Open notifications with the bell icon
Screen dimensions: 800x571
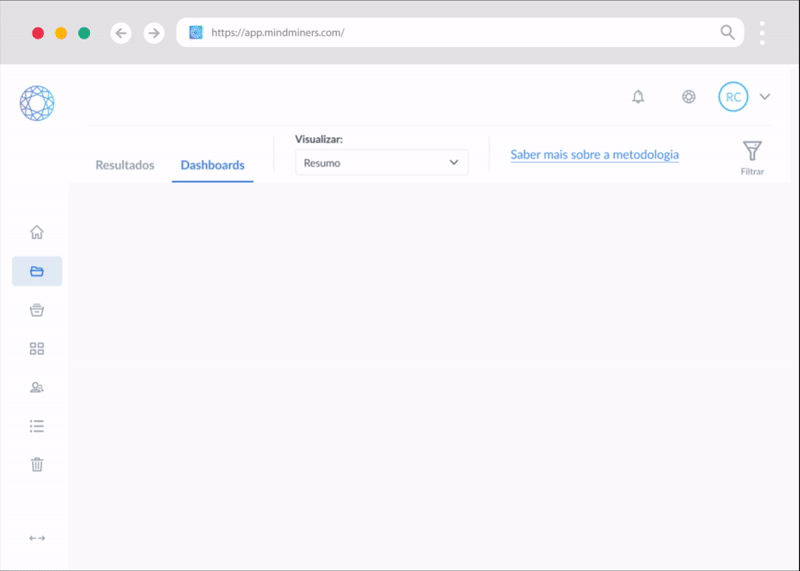[638, 96]
